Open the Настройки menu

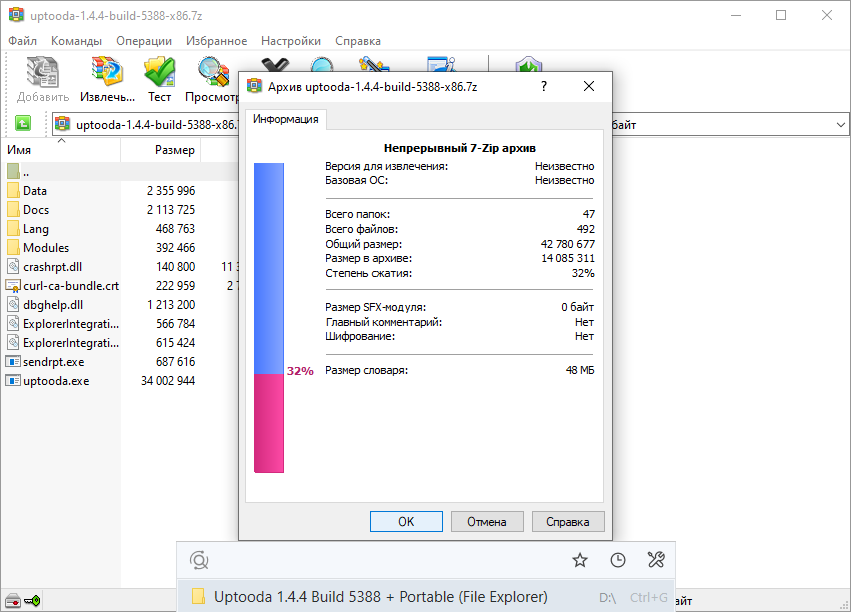pyautogui.click(x=291, y=41)
